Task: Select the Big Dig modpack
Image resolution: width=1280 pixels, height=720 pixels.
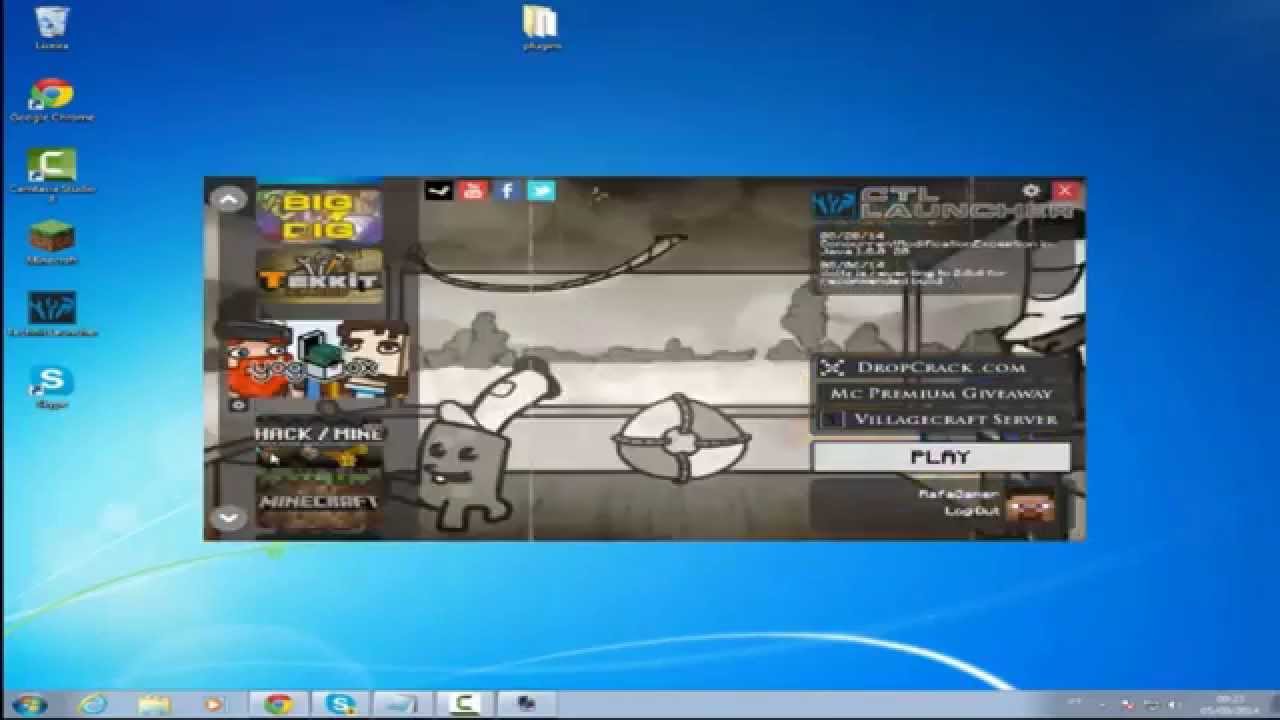Action: [x=318, y=215]
